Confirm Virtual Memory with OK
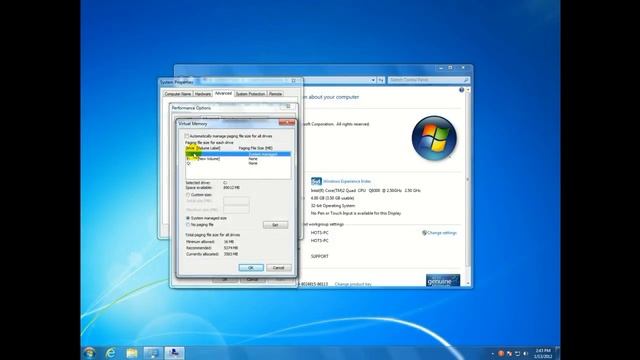640x360 pixels. tap(251, 268)
